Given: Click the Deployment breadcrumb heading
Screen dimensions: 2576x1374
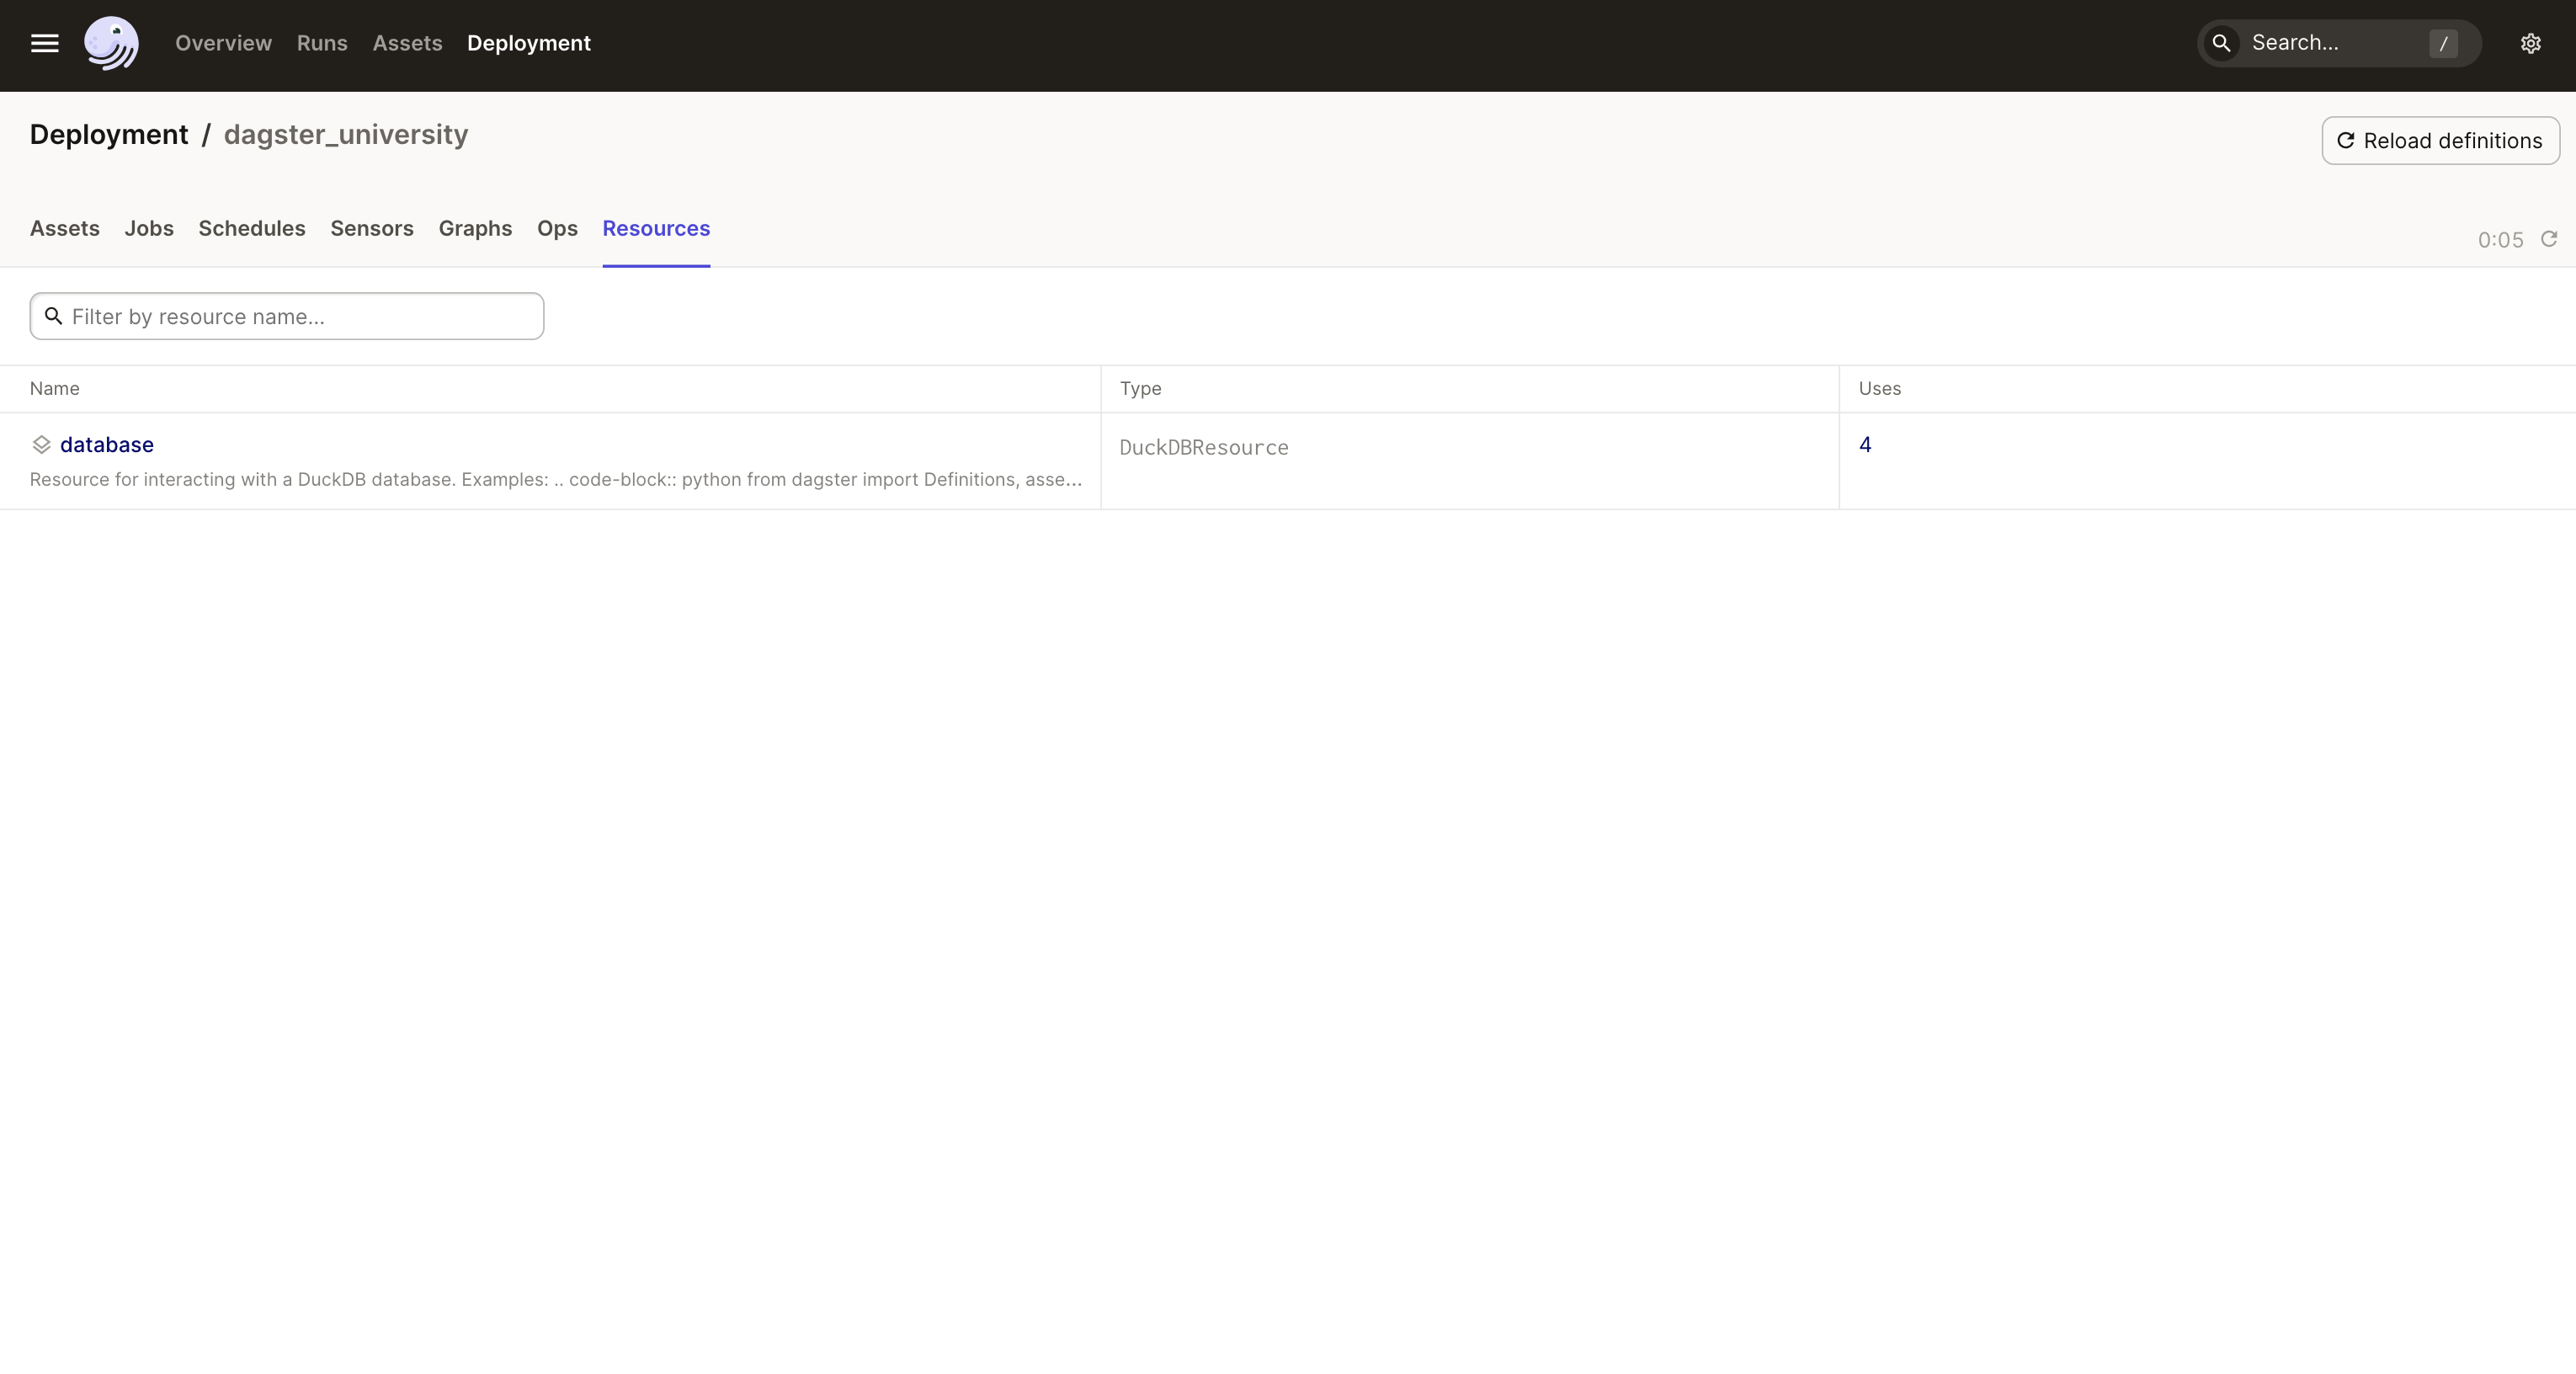Looking at the screenshot, I should coord(109,134).
